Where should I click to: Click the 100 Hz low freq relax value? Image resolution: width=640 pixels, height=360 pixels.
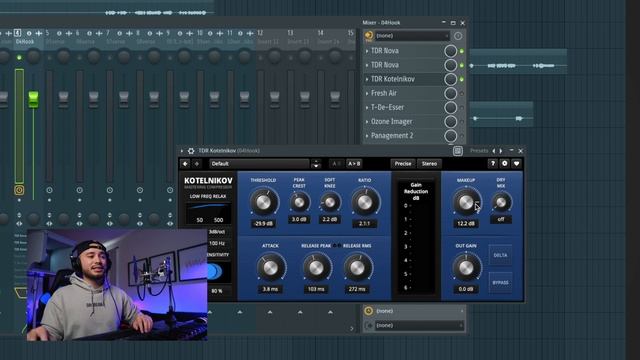(x=216, y=243)
